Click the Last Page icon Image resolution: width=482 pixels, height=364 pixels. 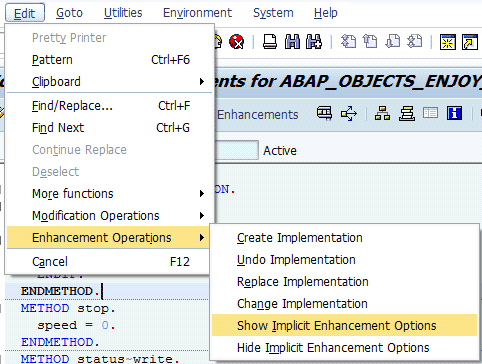tap(414, 42)
